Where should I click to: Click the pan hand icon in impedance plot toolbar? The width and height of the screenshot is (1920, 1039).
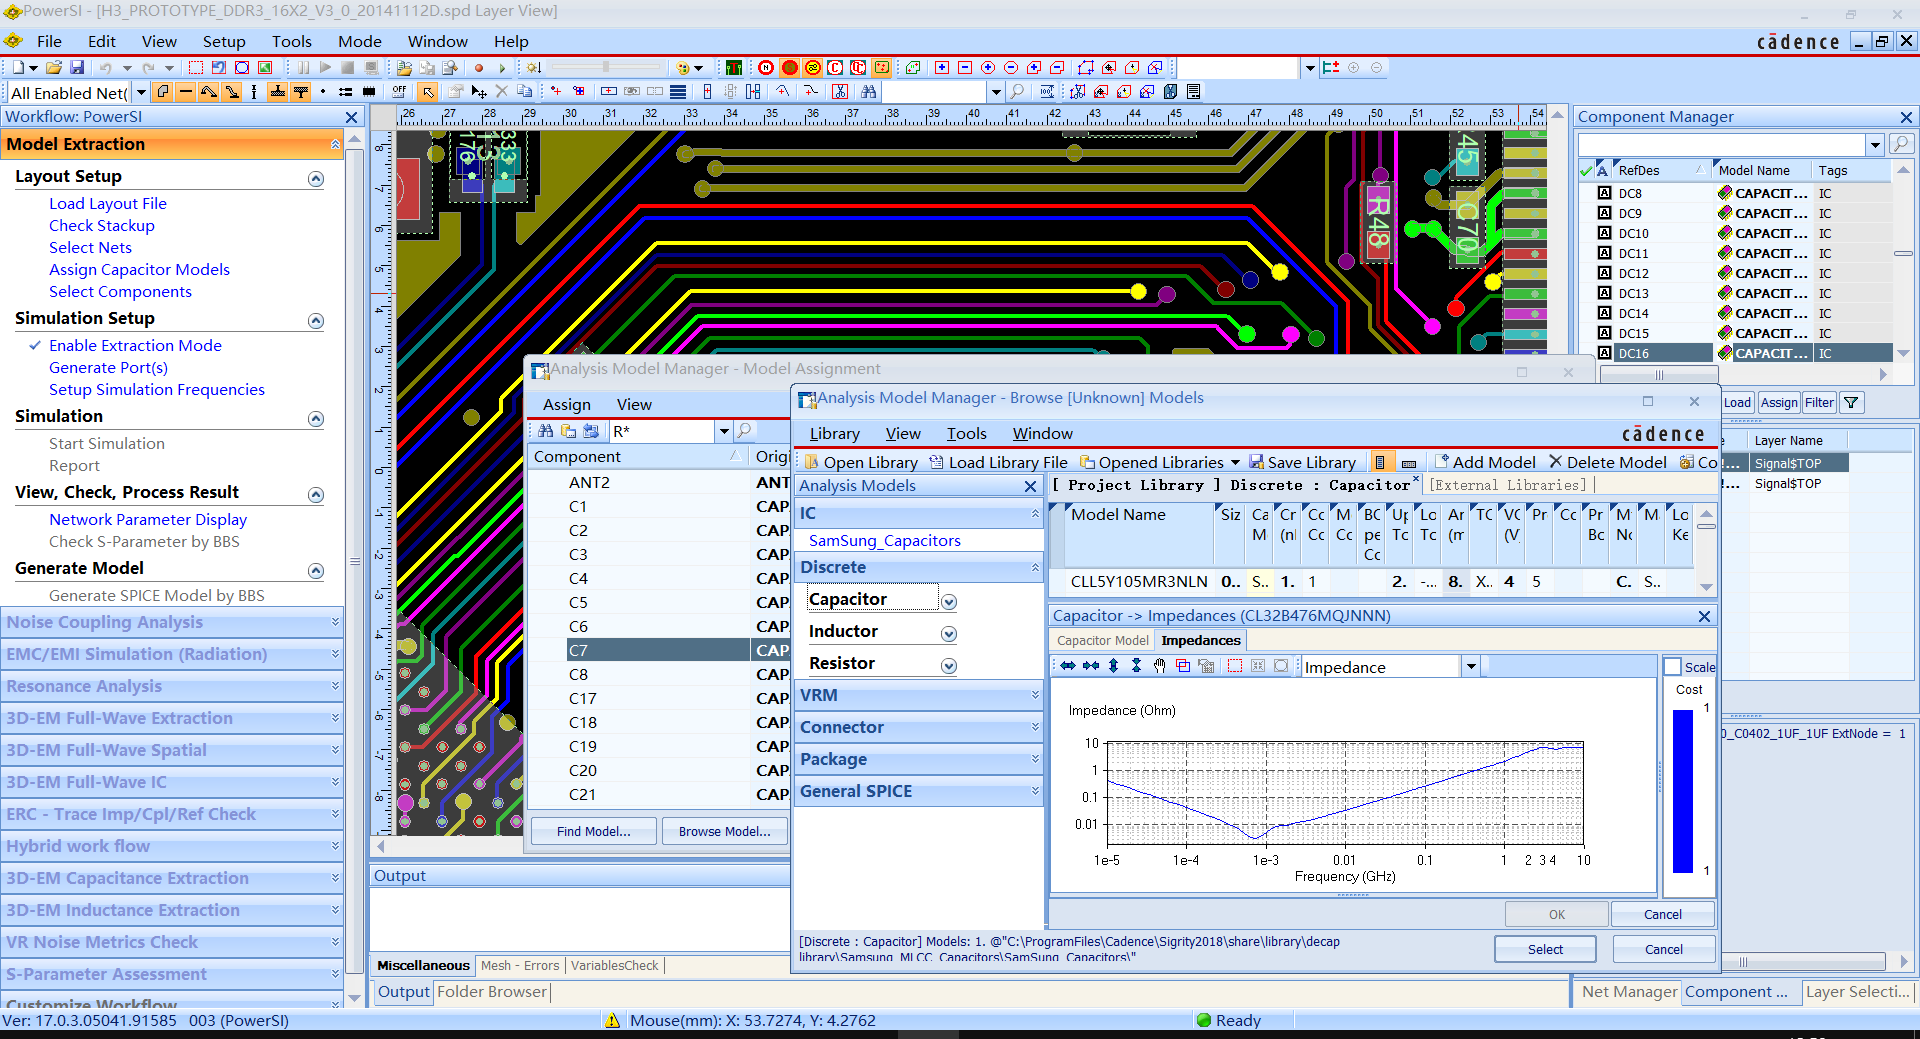pos(1160,666)
